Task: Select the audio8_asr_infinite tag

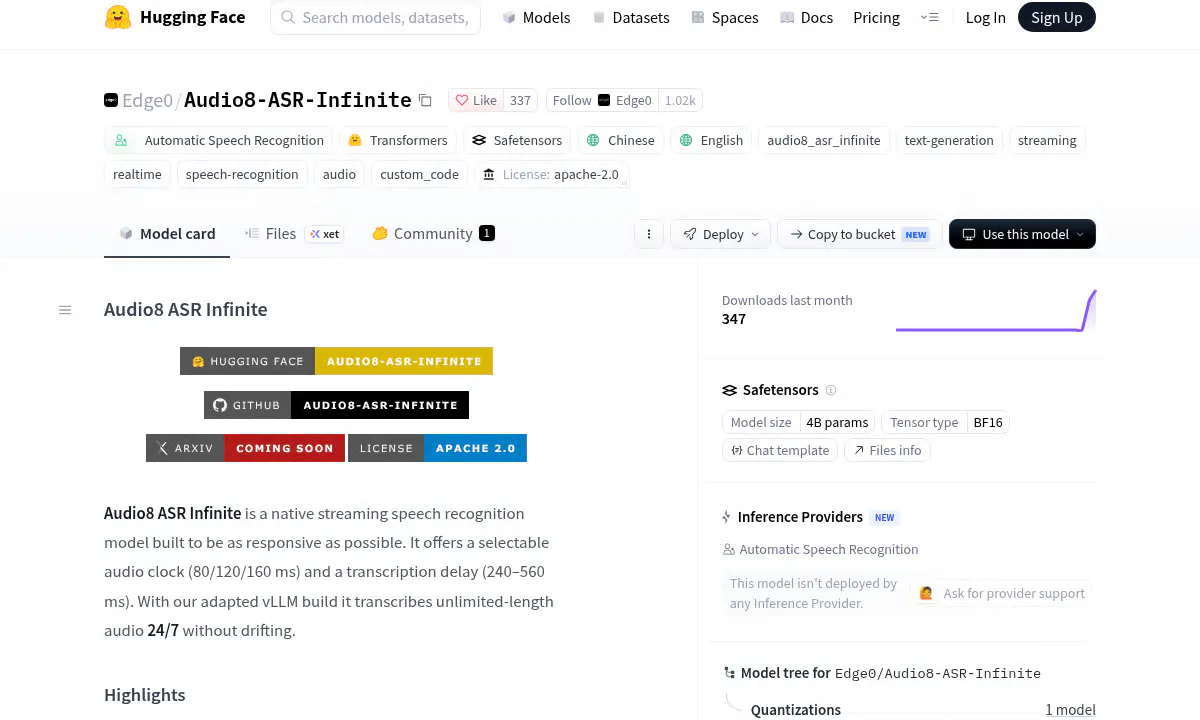Action: tap(824, 140)
